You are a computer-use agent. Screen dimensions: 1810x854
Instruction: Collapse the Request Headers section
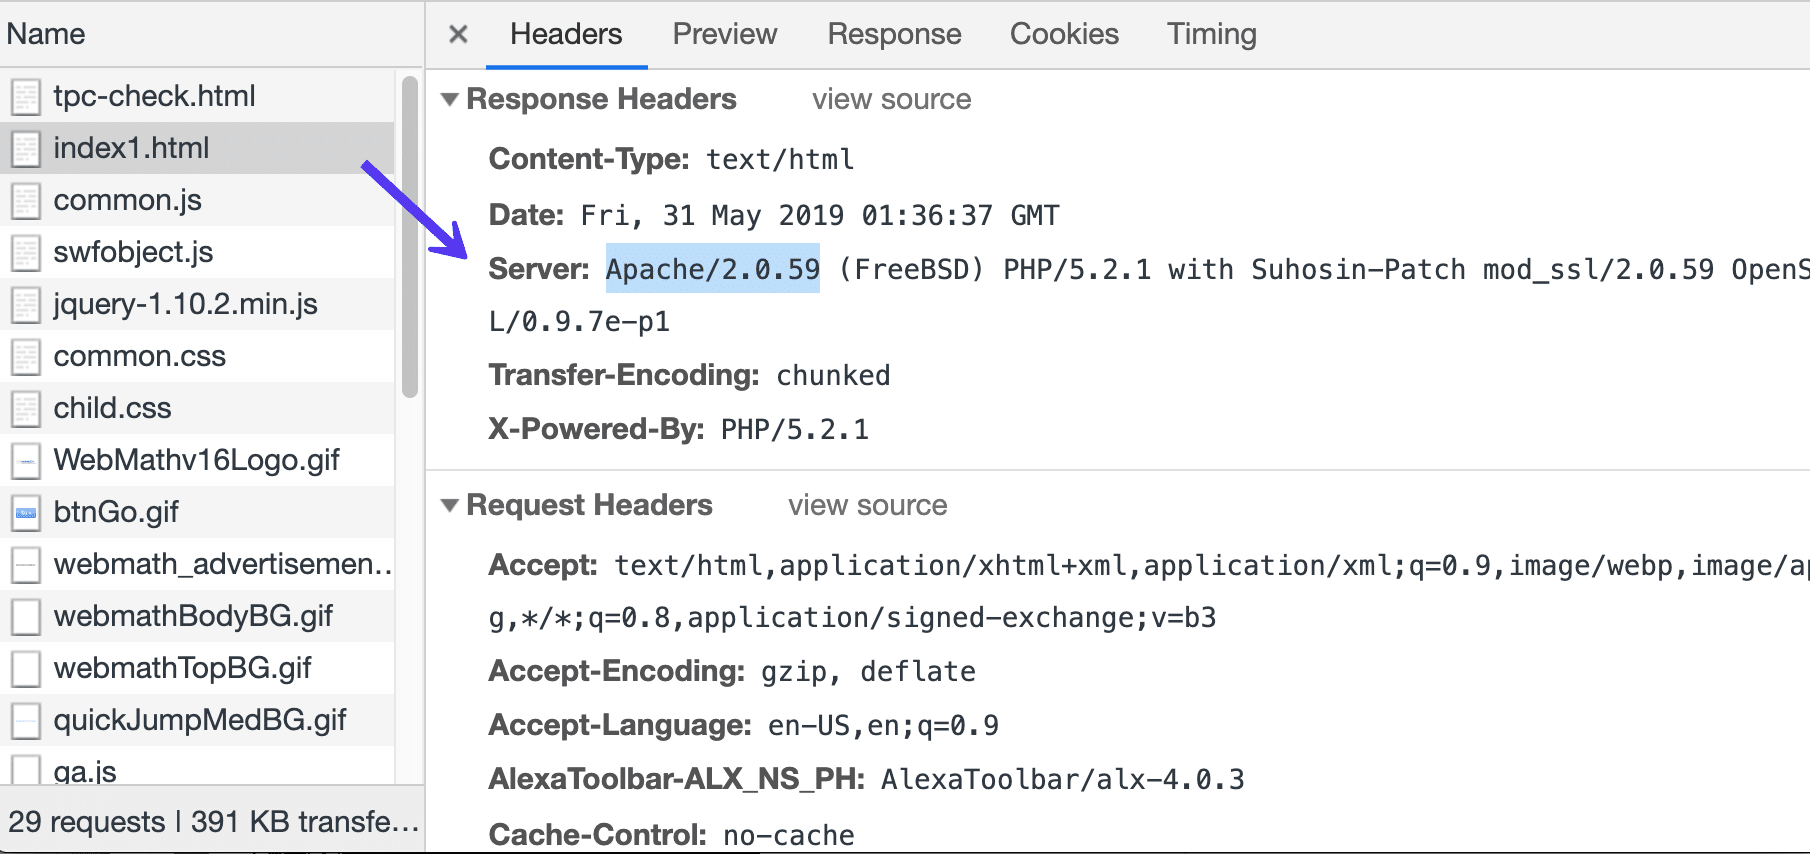coord(451,505)
